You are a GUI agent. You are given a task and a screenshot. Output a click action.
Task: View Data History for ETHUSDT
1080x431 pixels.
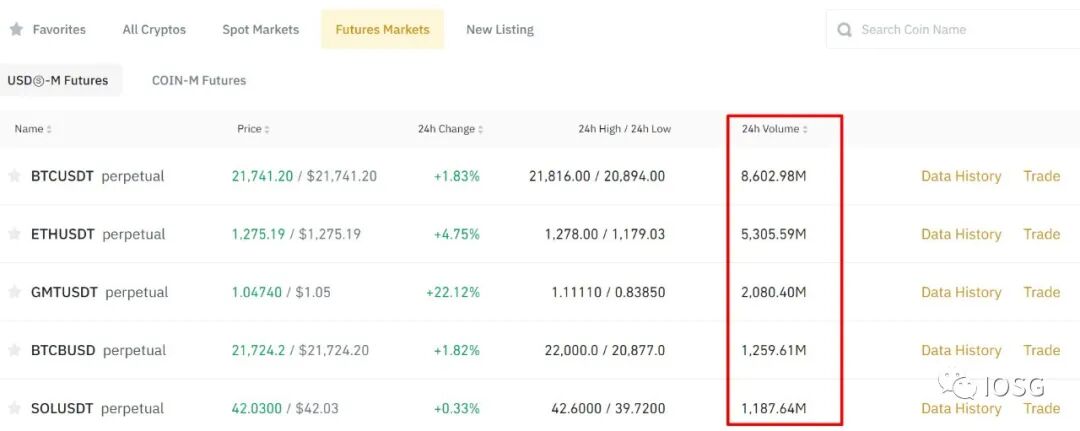tap(961, 234)
